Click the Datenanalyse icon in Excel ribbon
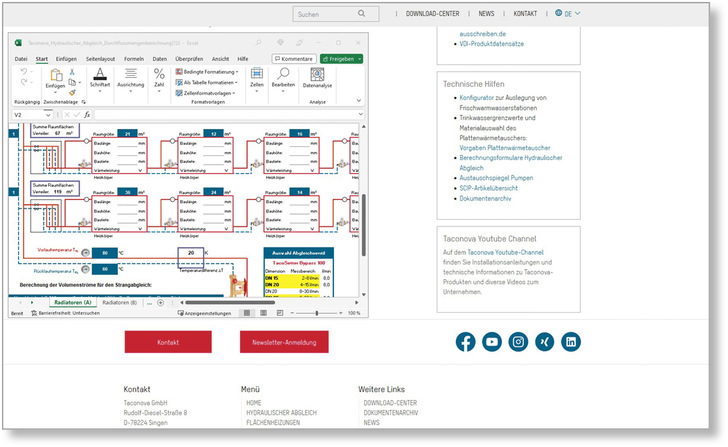The image size is (728, 447). pos(318,79)
